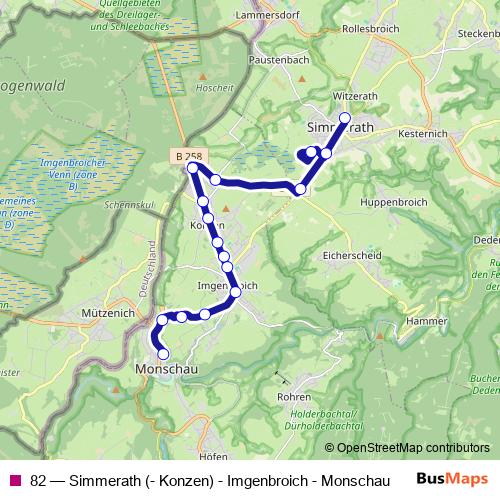Click the northernmost stop marker near Witzerath
This screenshot has height=500, width=500.
click(x=345, y=118)
